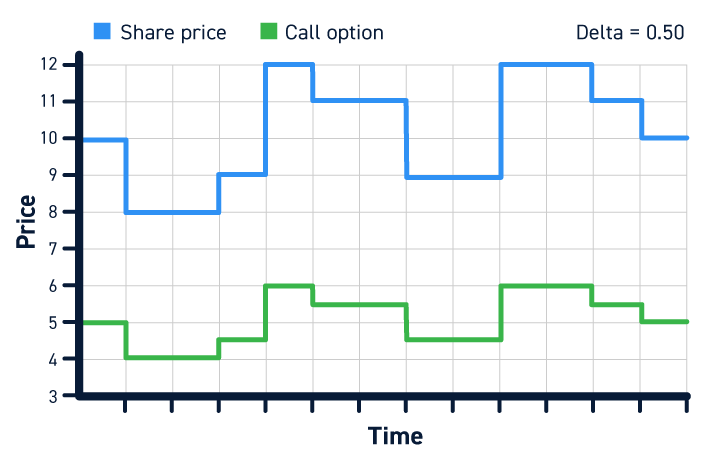Click the 9 label on price axis
Image resolution: width=708 pixels, height=463 pixels.
coord(53,175)
